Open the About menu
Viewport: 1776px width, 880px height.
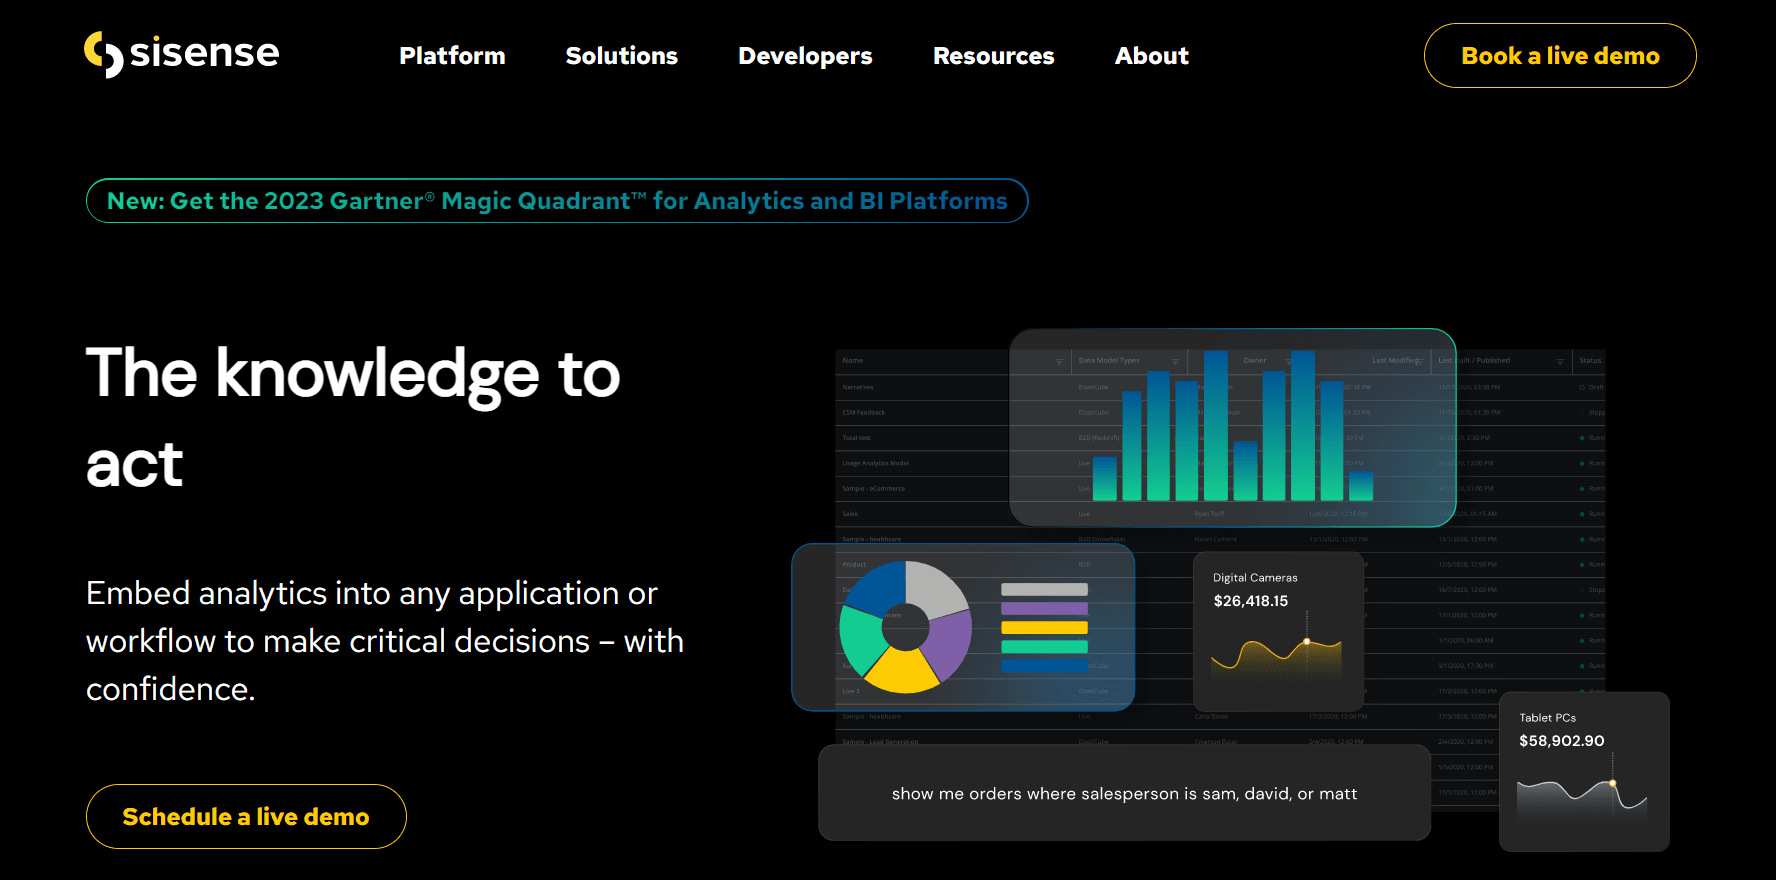click(x=1151, y=56)
